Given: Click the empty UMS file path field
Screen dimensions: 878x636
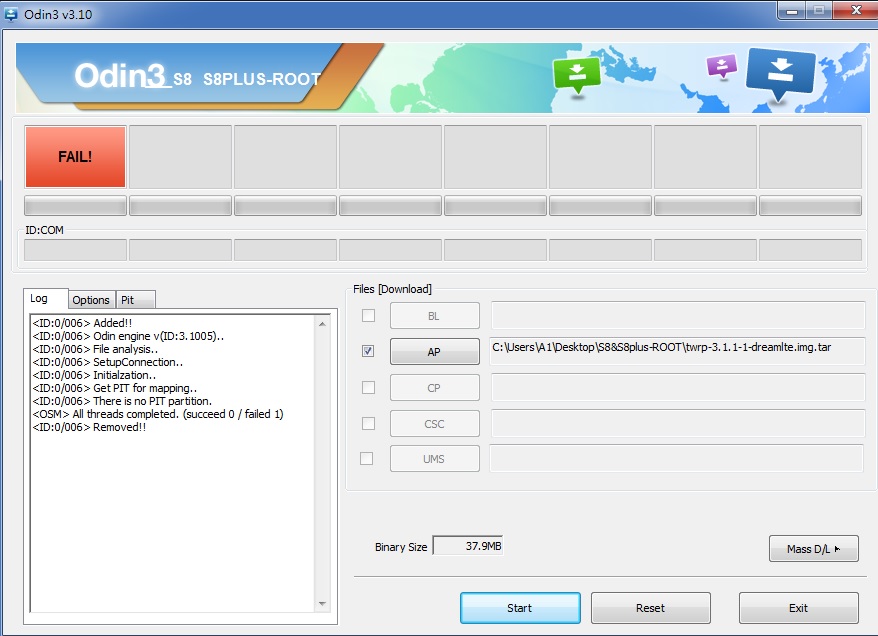Looking at the screenshot, I should (676, 459).
